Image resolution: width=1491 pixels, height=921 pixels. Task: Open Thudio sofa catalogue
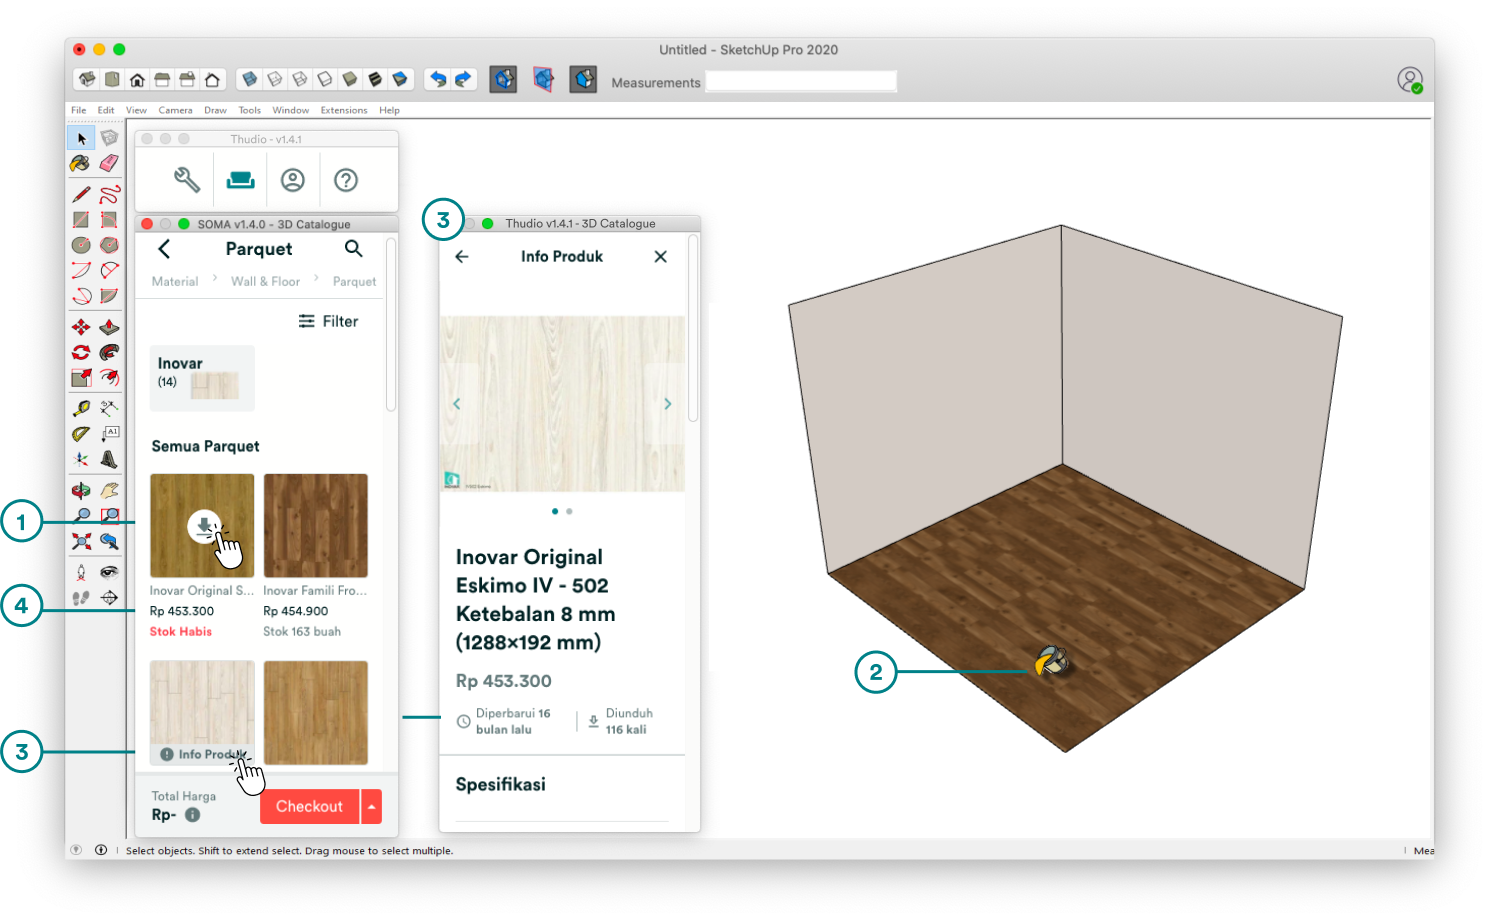240,180
